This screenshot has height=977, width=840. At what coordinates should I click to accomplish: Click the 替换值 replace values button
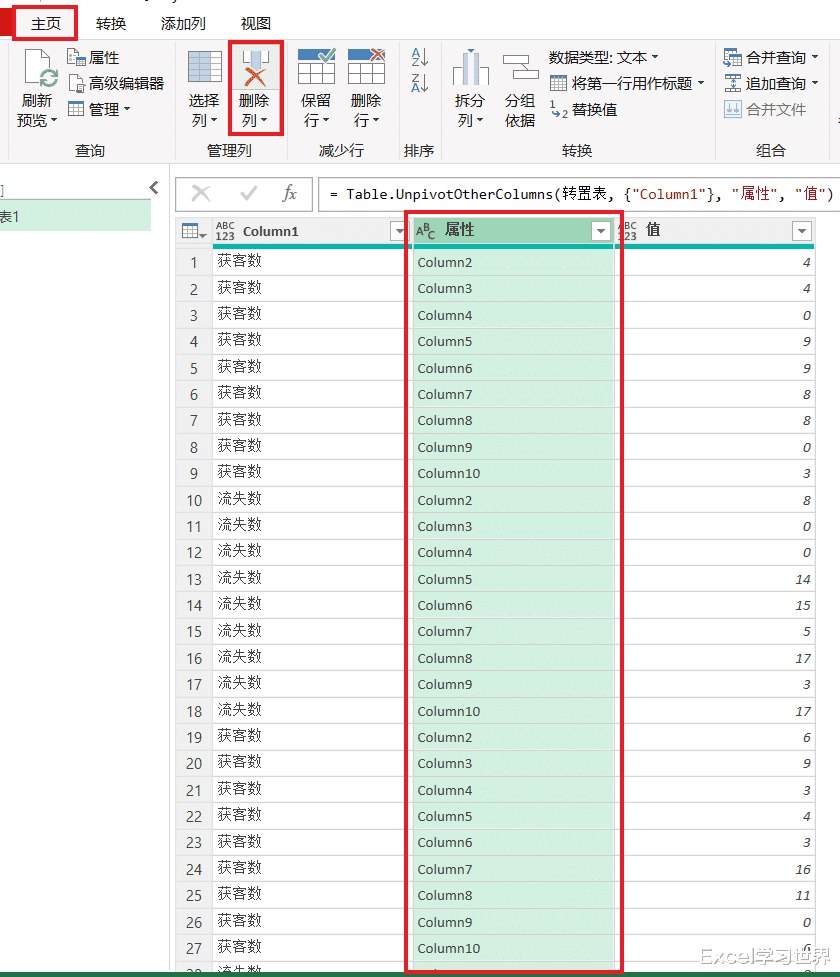tap(584, 110)
